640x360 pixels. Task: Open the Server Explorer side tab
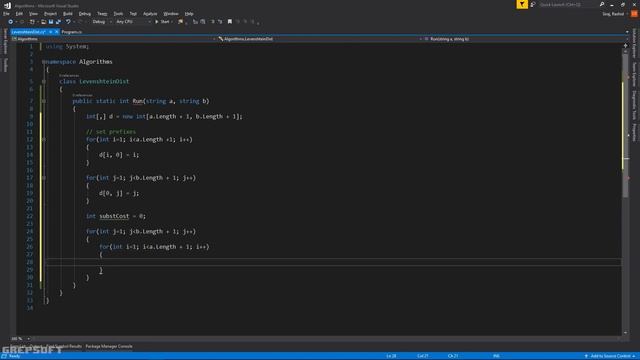[5, 41]
